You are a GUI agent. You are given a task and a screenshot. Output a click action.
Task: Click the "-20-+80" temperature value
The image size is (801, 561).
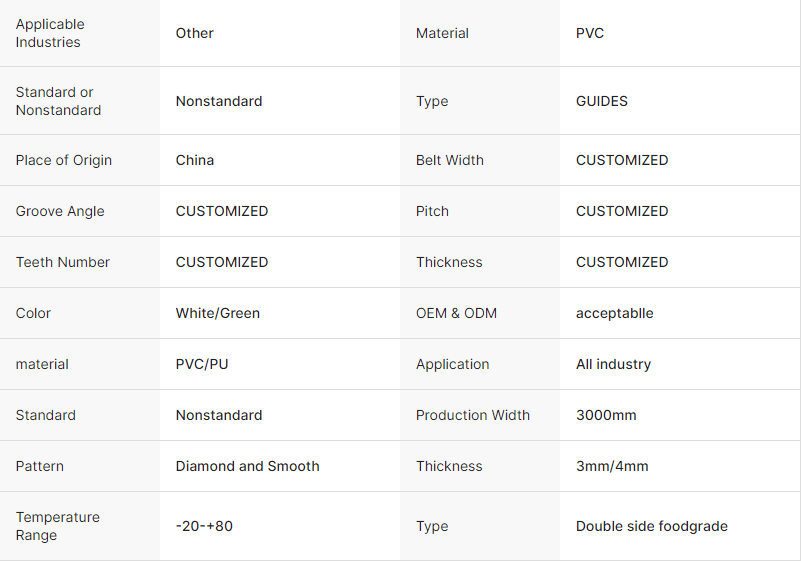coord(204,526)
